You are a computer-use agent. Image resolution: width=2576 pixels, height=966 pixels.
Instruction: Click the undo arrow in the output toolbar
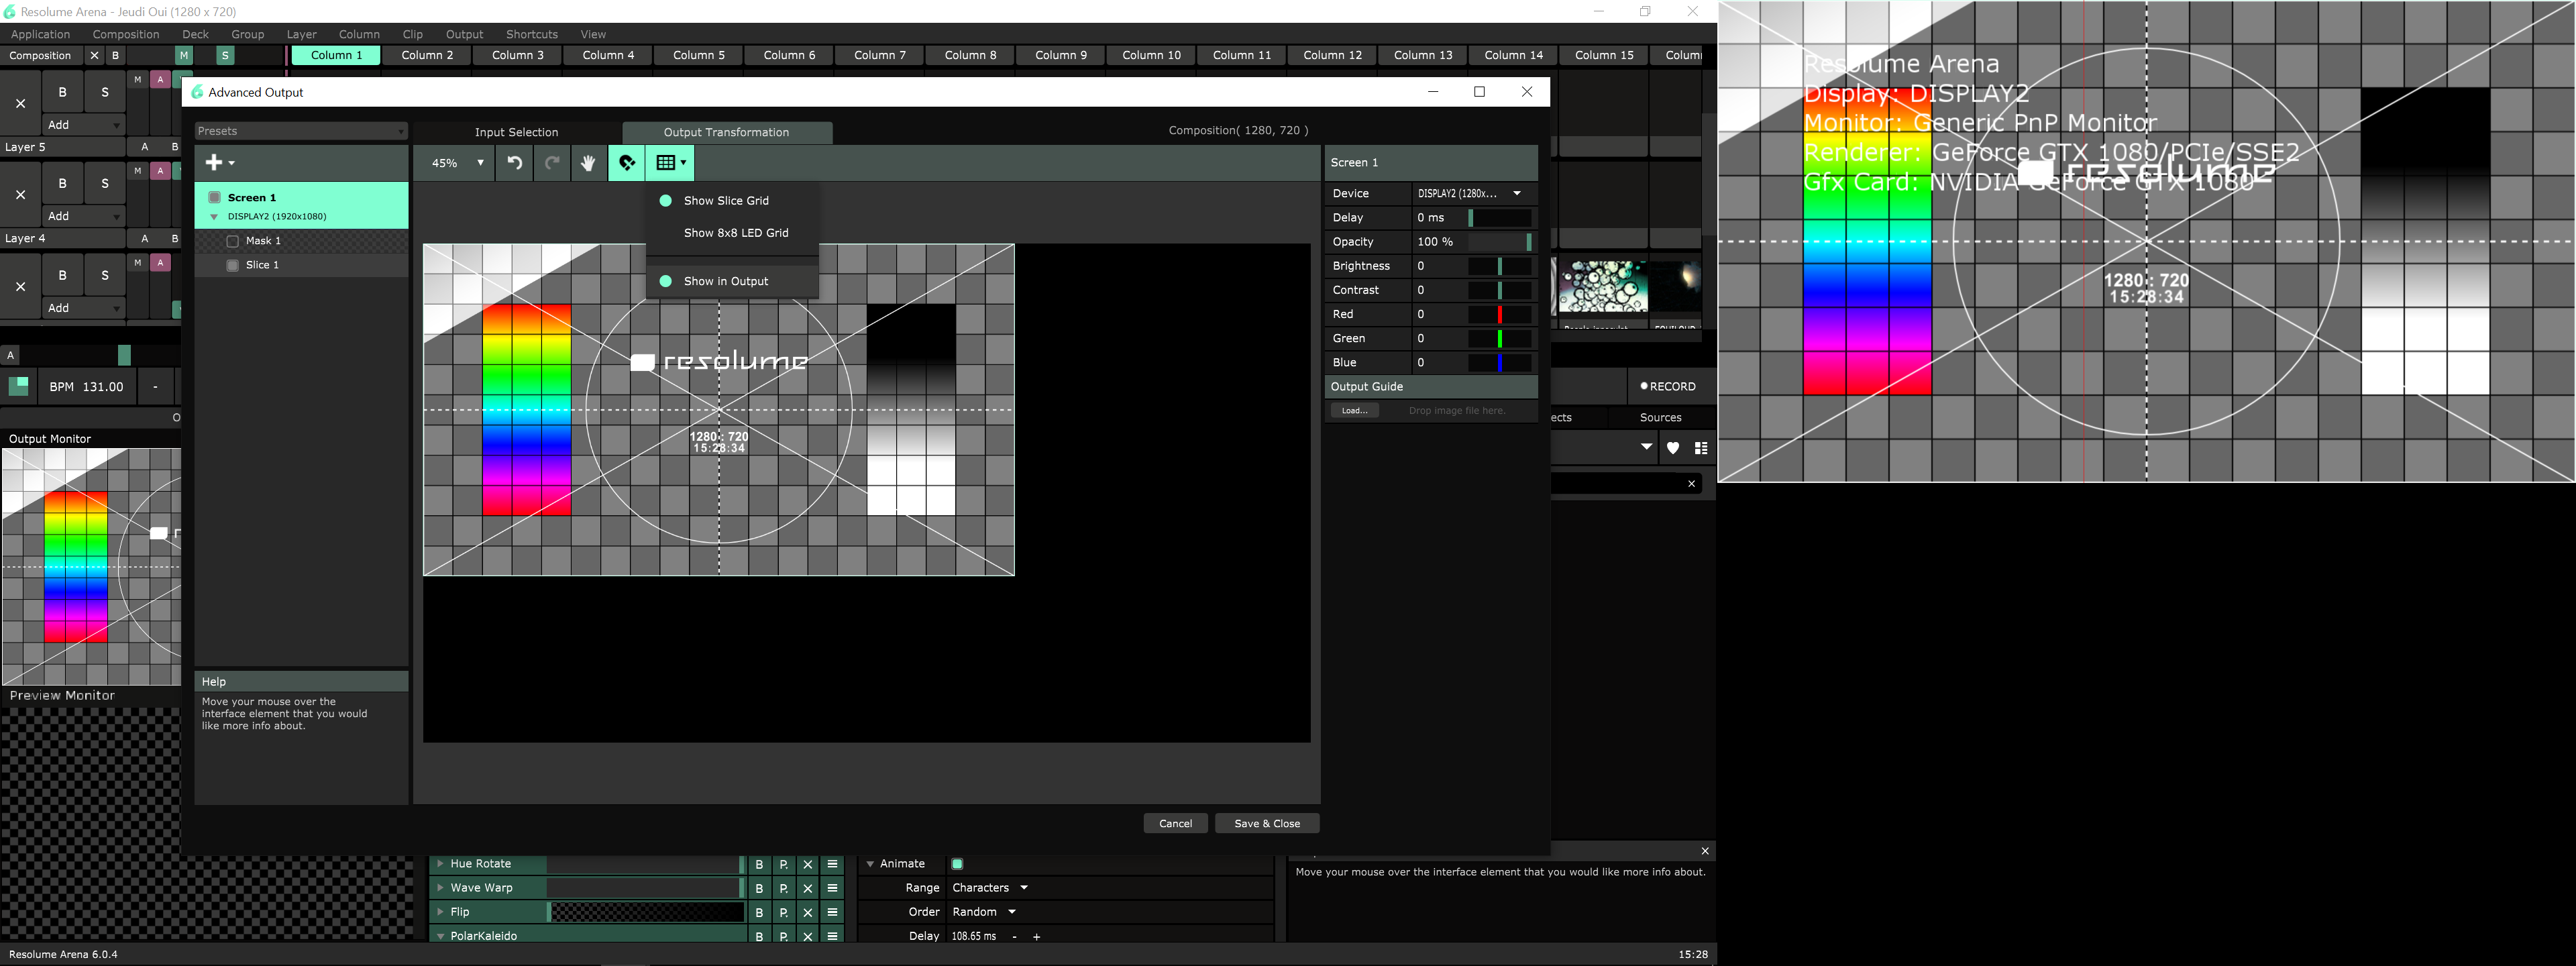click(x=515, y=163)
